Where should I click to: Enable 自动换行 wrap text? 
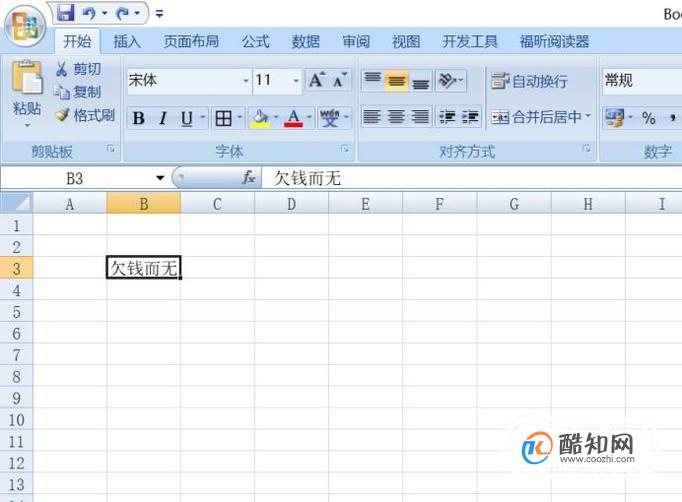[529, 81]
